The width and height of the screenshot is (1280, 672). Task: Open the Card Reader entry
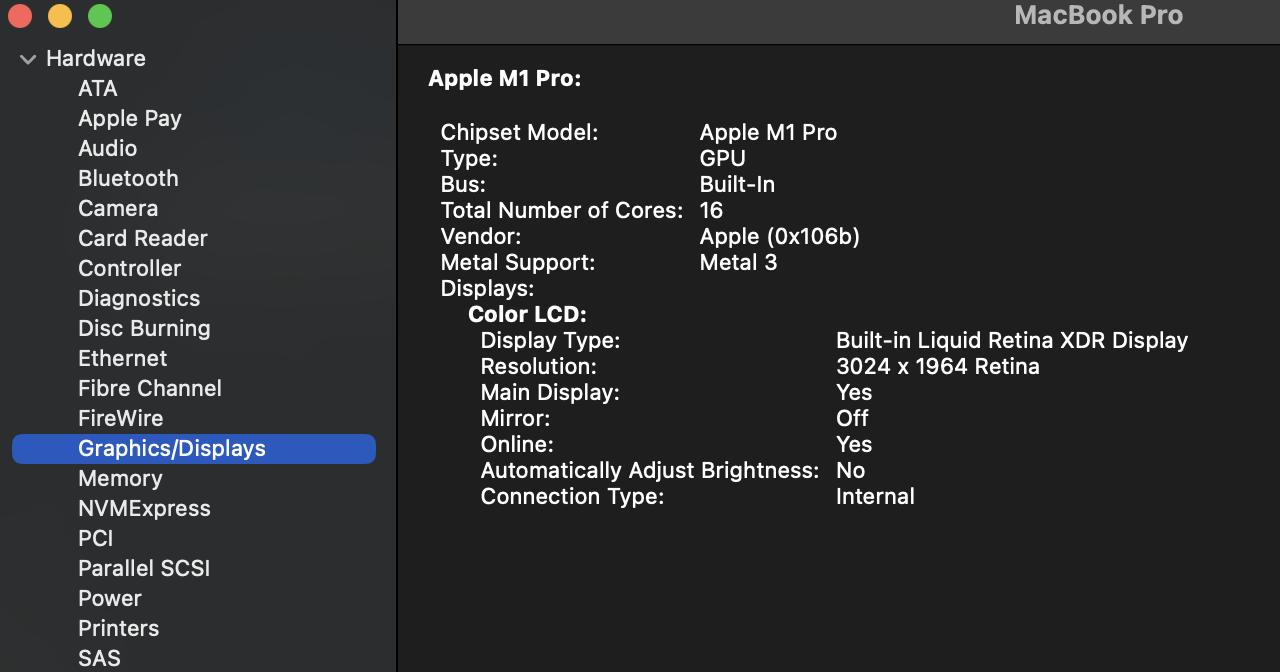(142, 239)
